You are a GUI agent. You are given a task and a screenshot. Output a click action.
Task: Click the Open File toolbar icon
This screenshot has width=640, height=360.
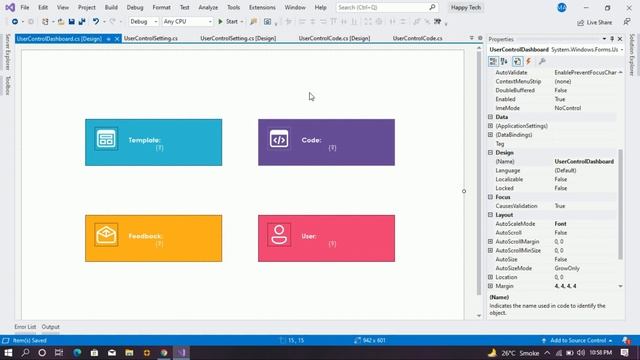pyautogui.click(x=60, y=22)
